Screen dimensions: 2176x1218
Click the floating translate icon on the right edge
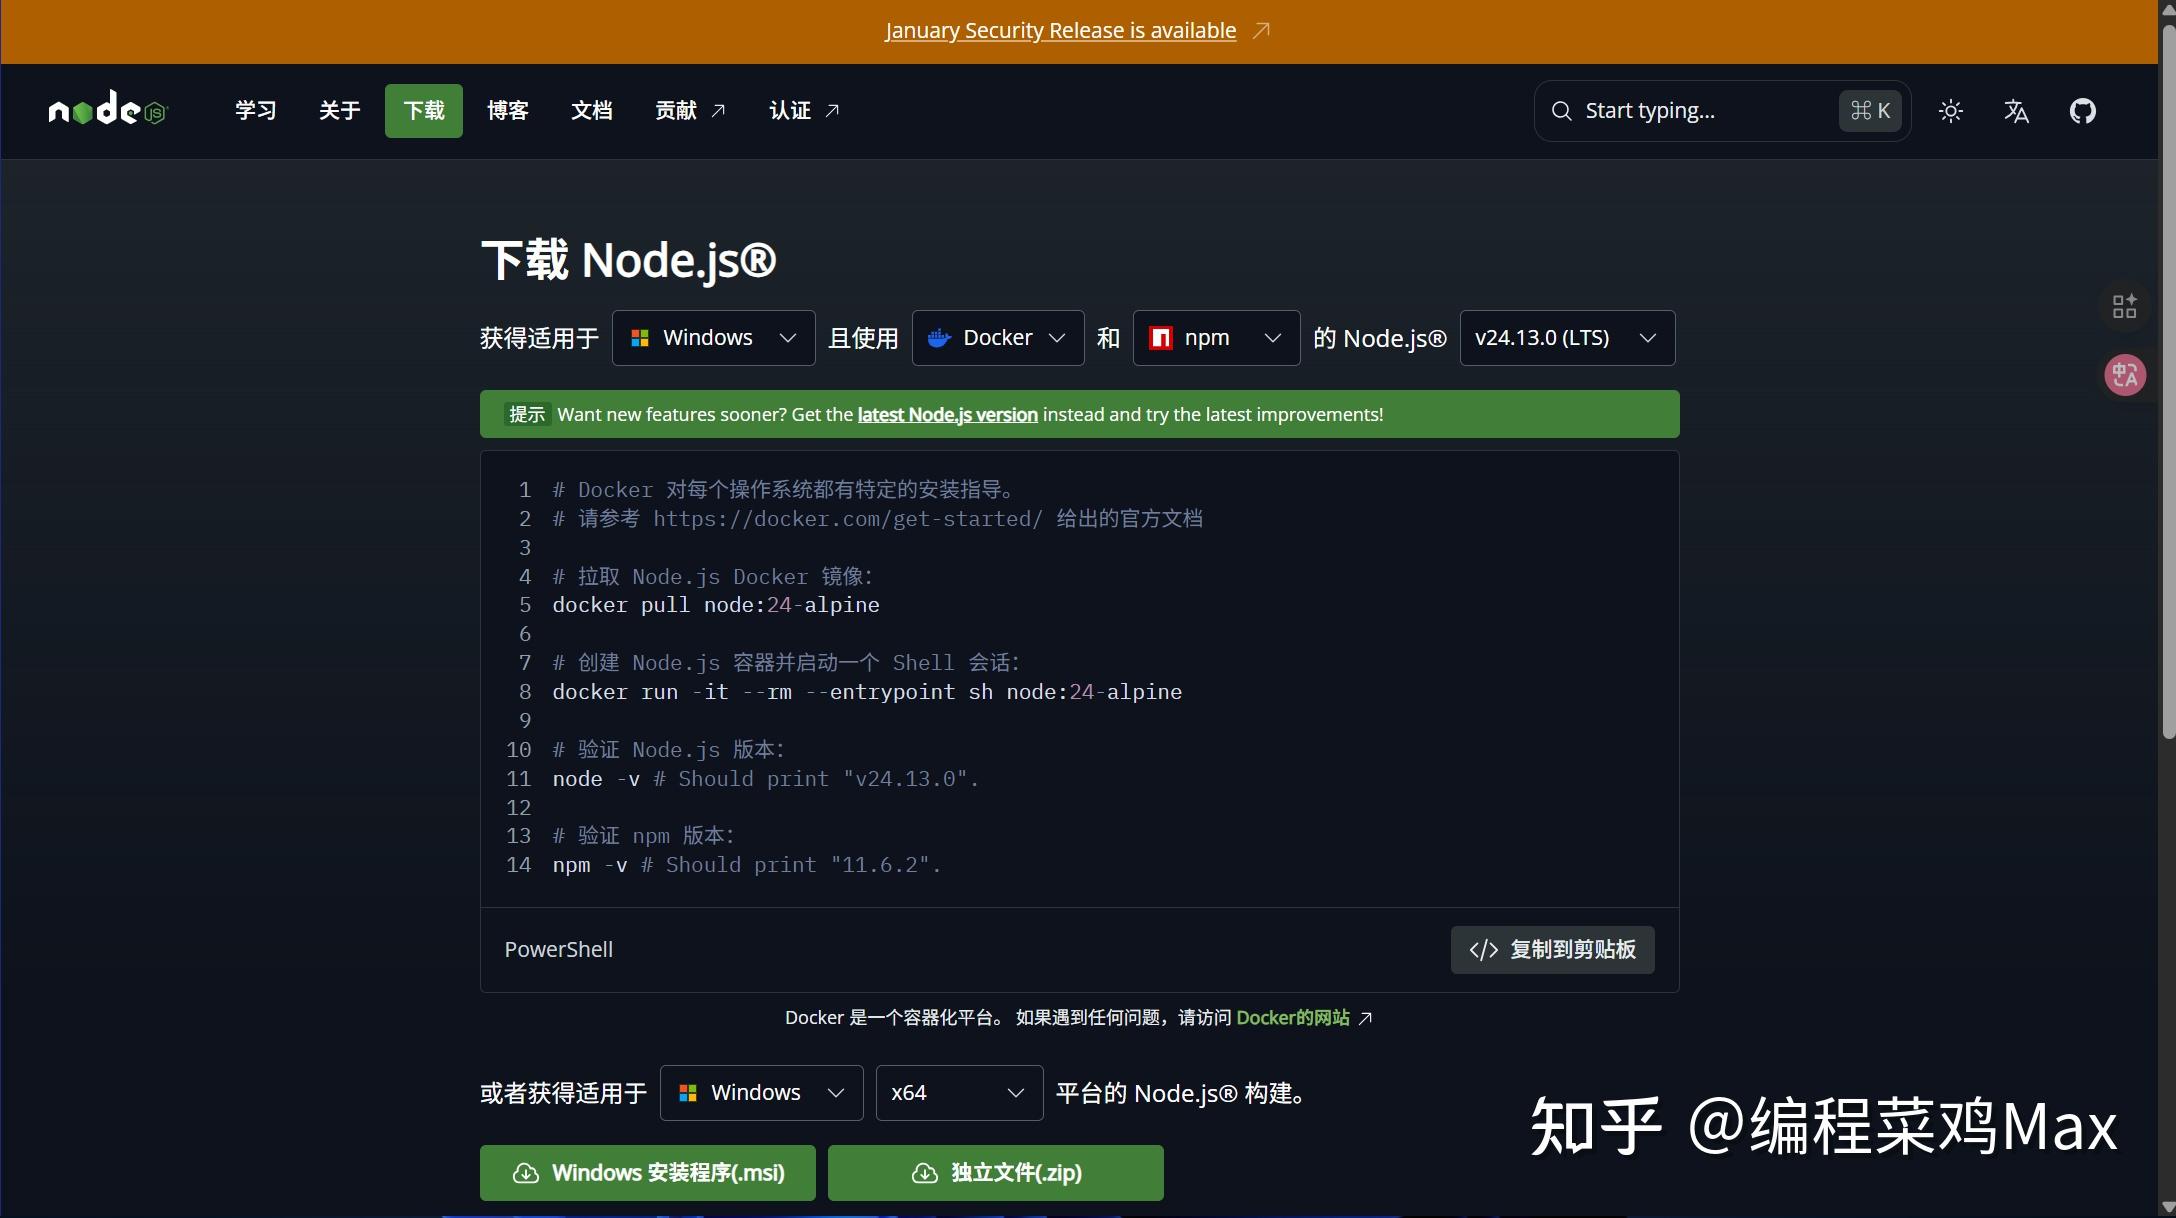pyautogui.click(x=2126, y=375)
